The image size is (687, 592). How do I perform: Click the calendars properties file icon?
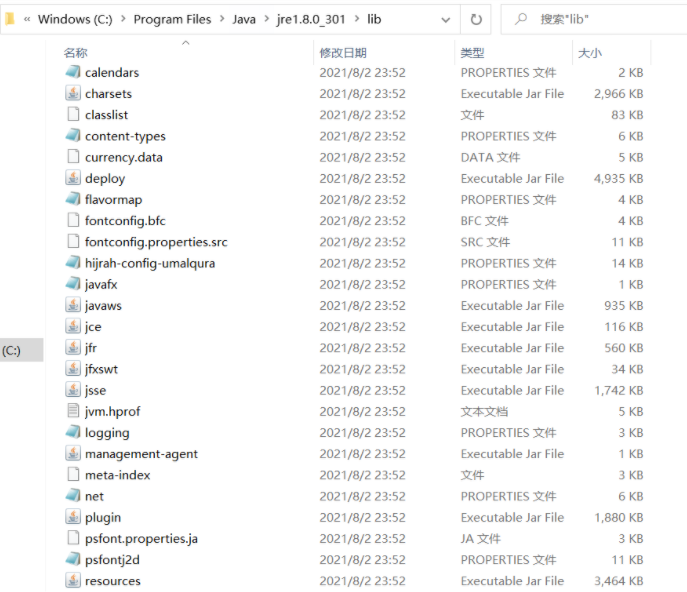(73, 72)
